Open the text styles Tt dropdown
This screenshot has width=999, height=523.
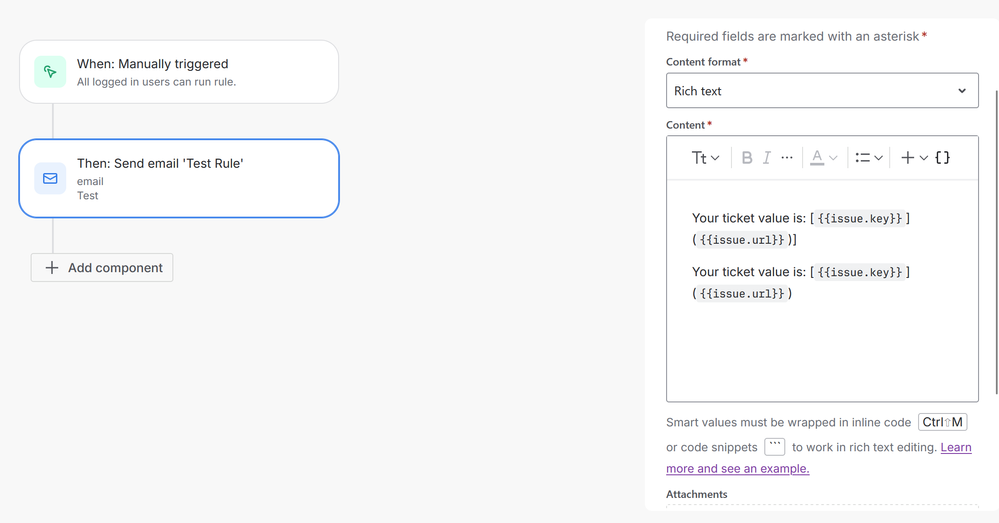[x=705, y=158]
